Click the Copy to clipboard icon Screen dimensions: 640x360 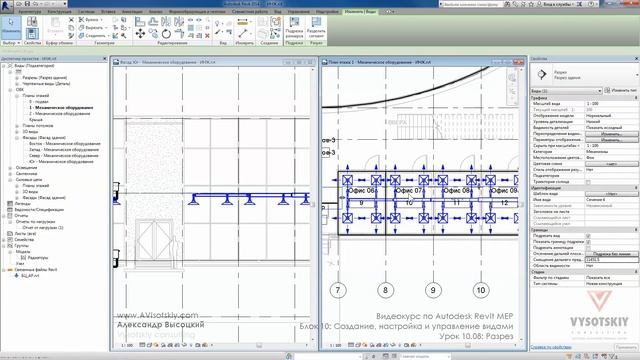[71, 28]
